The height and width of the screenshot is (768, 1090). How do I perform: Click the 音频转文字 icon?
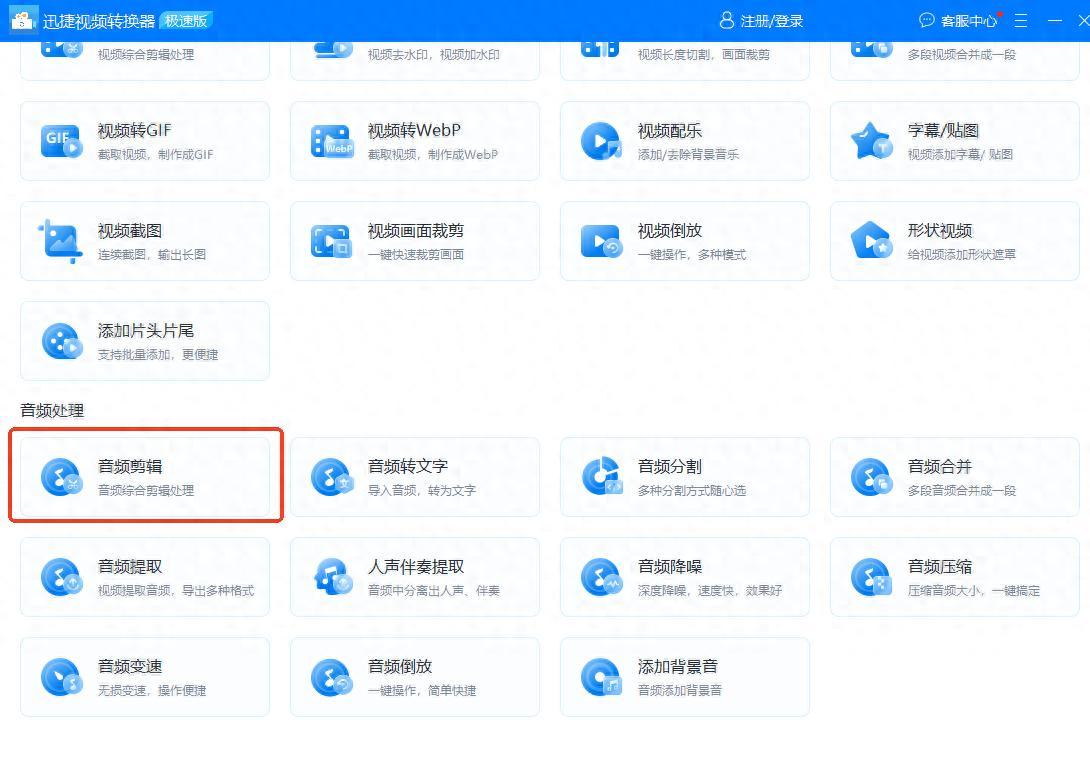tap(331, 477)
